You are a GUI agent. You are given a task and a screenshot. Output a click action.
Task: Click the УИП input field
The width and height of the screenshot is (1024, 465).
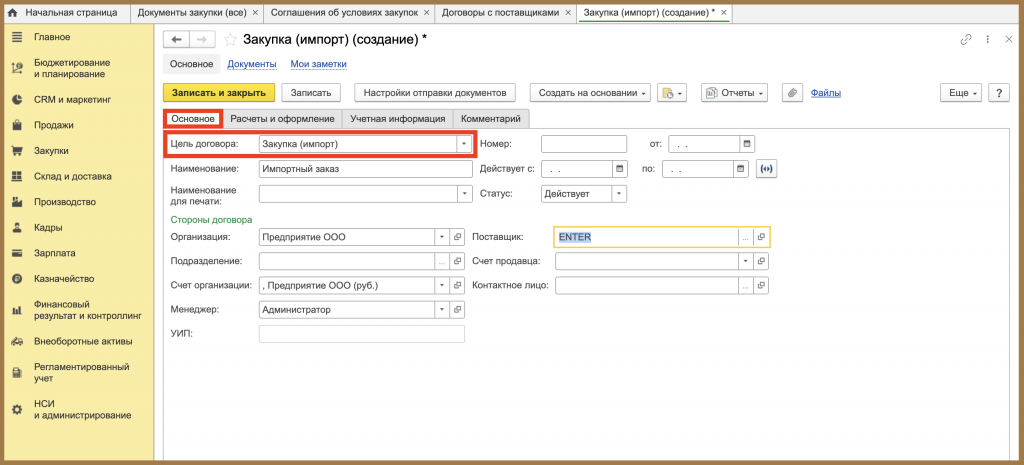click(362, 334)
